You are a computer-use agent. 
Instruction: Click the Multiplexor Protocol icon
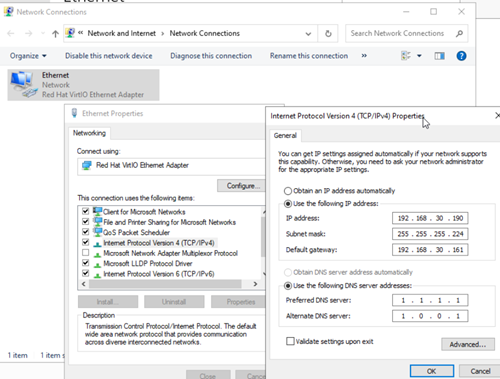(x=97, y=254)
